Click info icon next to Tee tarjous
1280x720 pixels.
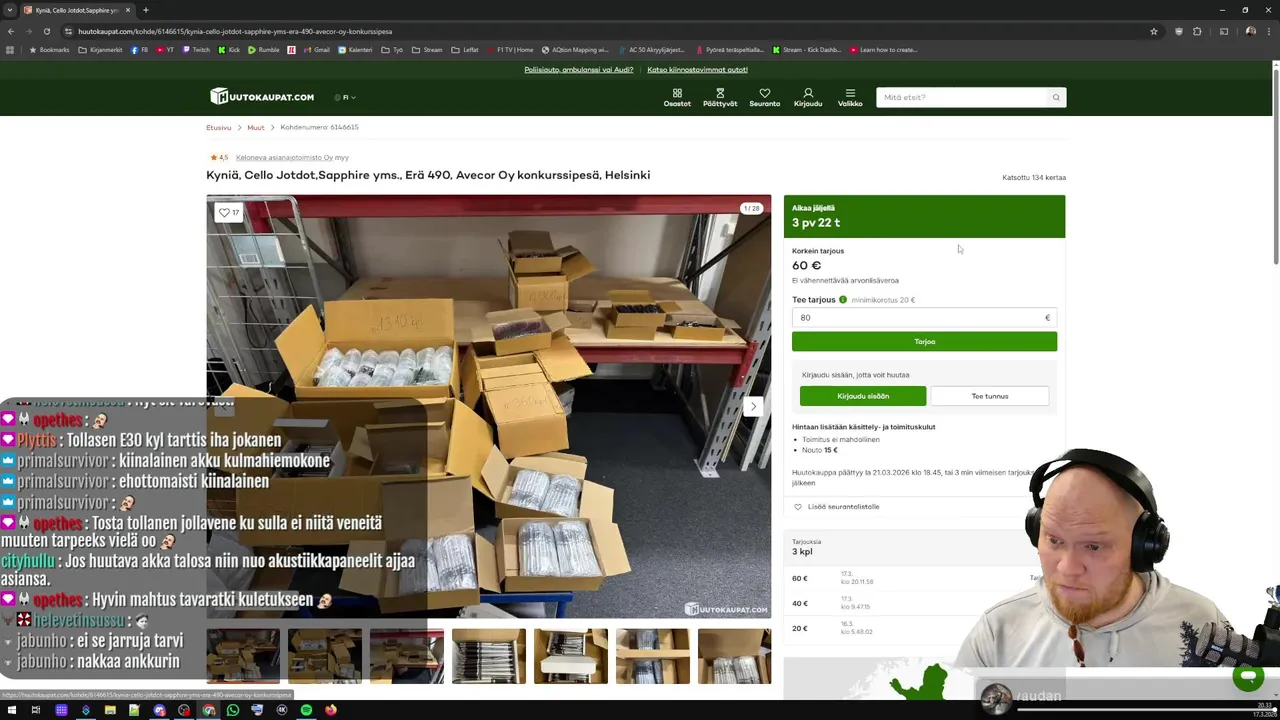843,300
